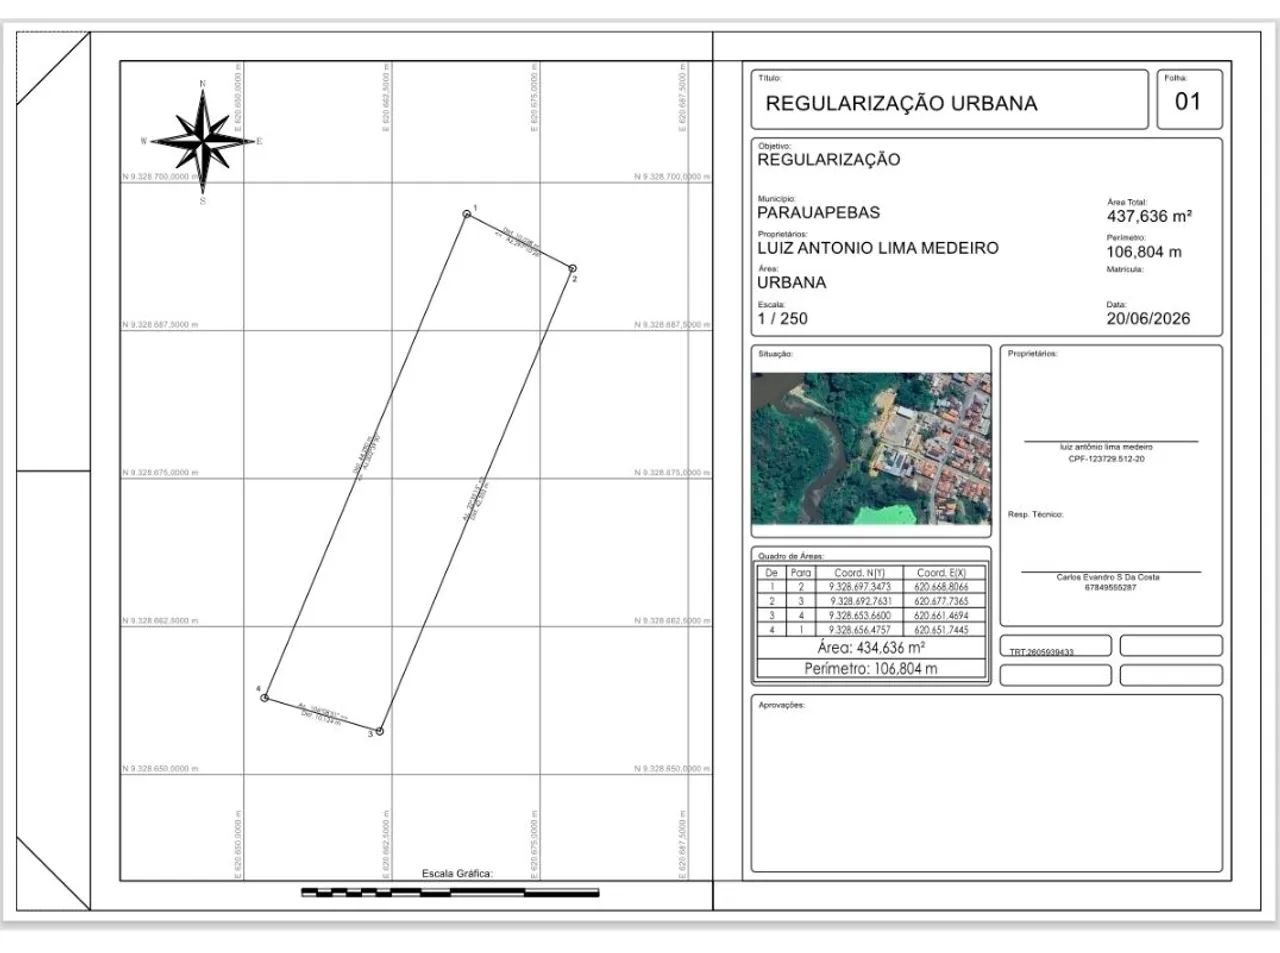The width and height of the screenshot is (1280, 953).
Task: Click table cell 9.328.697,3473
Action: 859,587
